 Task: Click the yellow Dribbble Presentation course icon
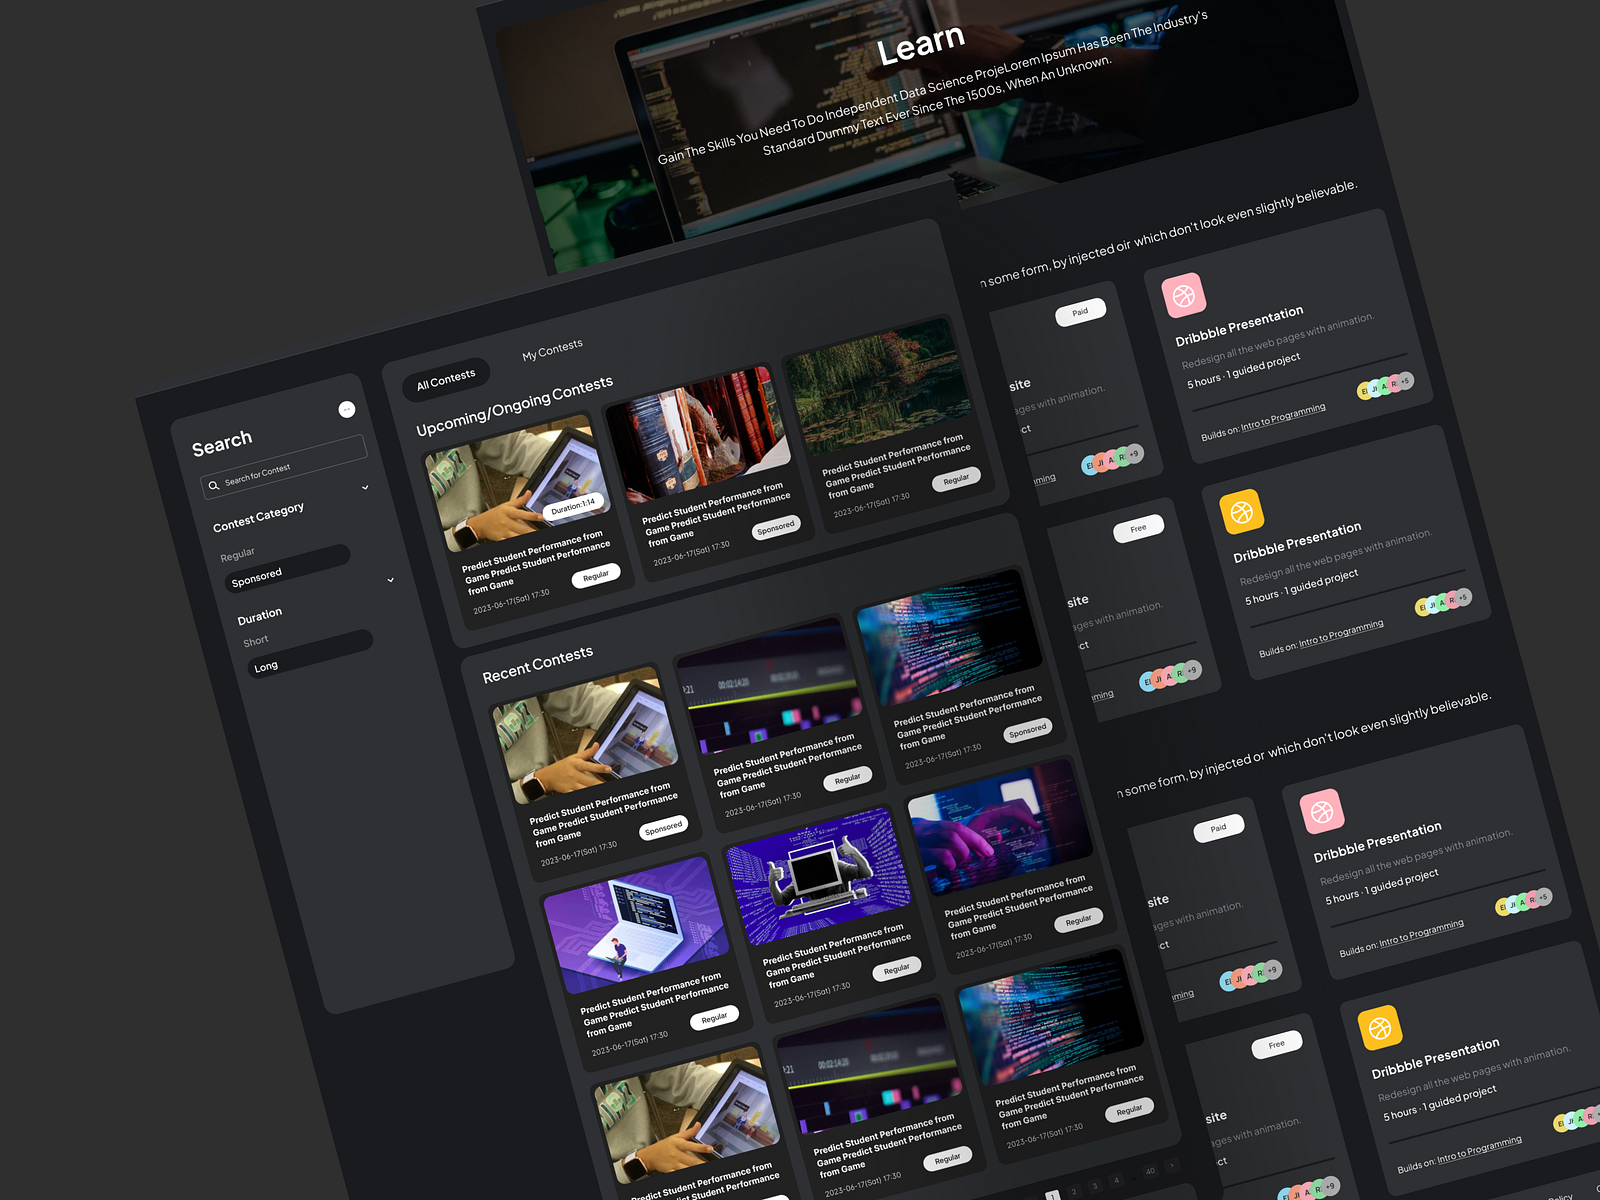pos(1240,510)
